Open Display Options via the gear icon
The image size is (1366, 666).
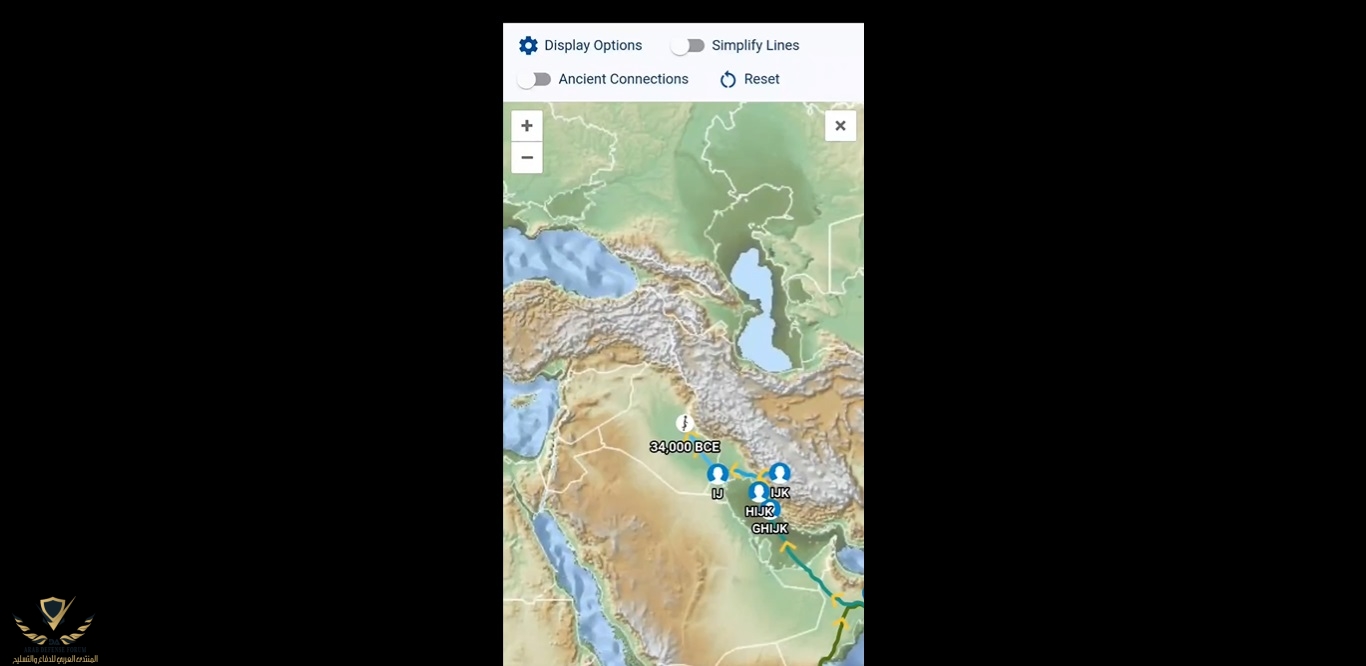coord(528,46)
